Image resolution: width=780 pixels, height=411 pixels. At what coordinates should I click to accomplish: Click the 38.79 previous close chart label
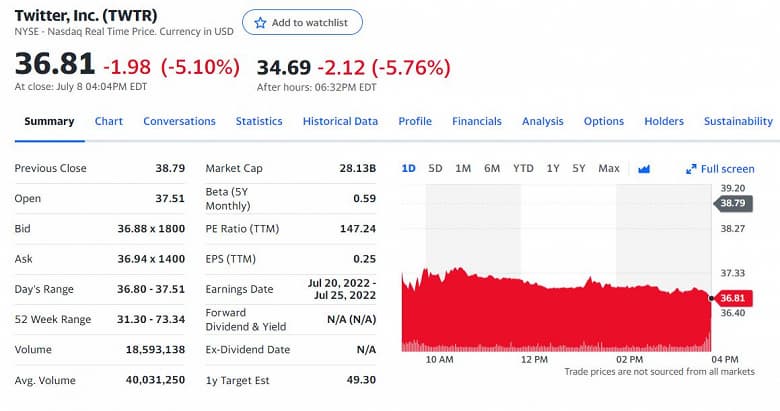click(x=732, y=203)
